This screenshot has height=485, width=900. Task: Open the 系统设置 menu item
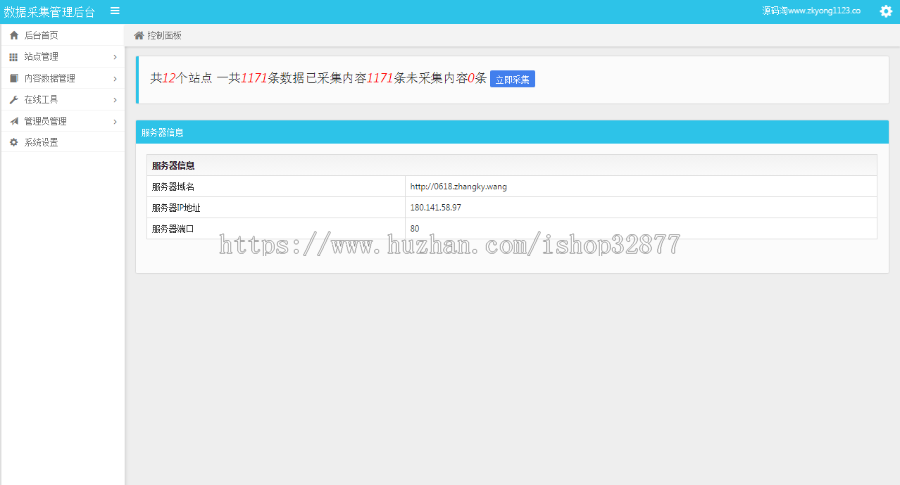pos(63,142)
